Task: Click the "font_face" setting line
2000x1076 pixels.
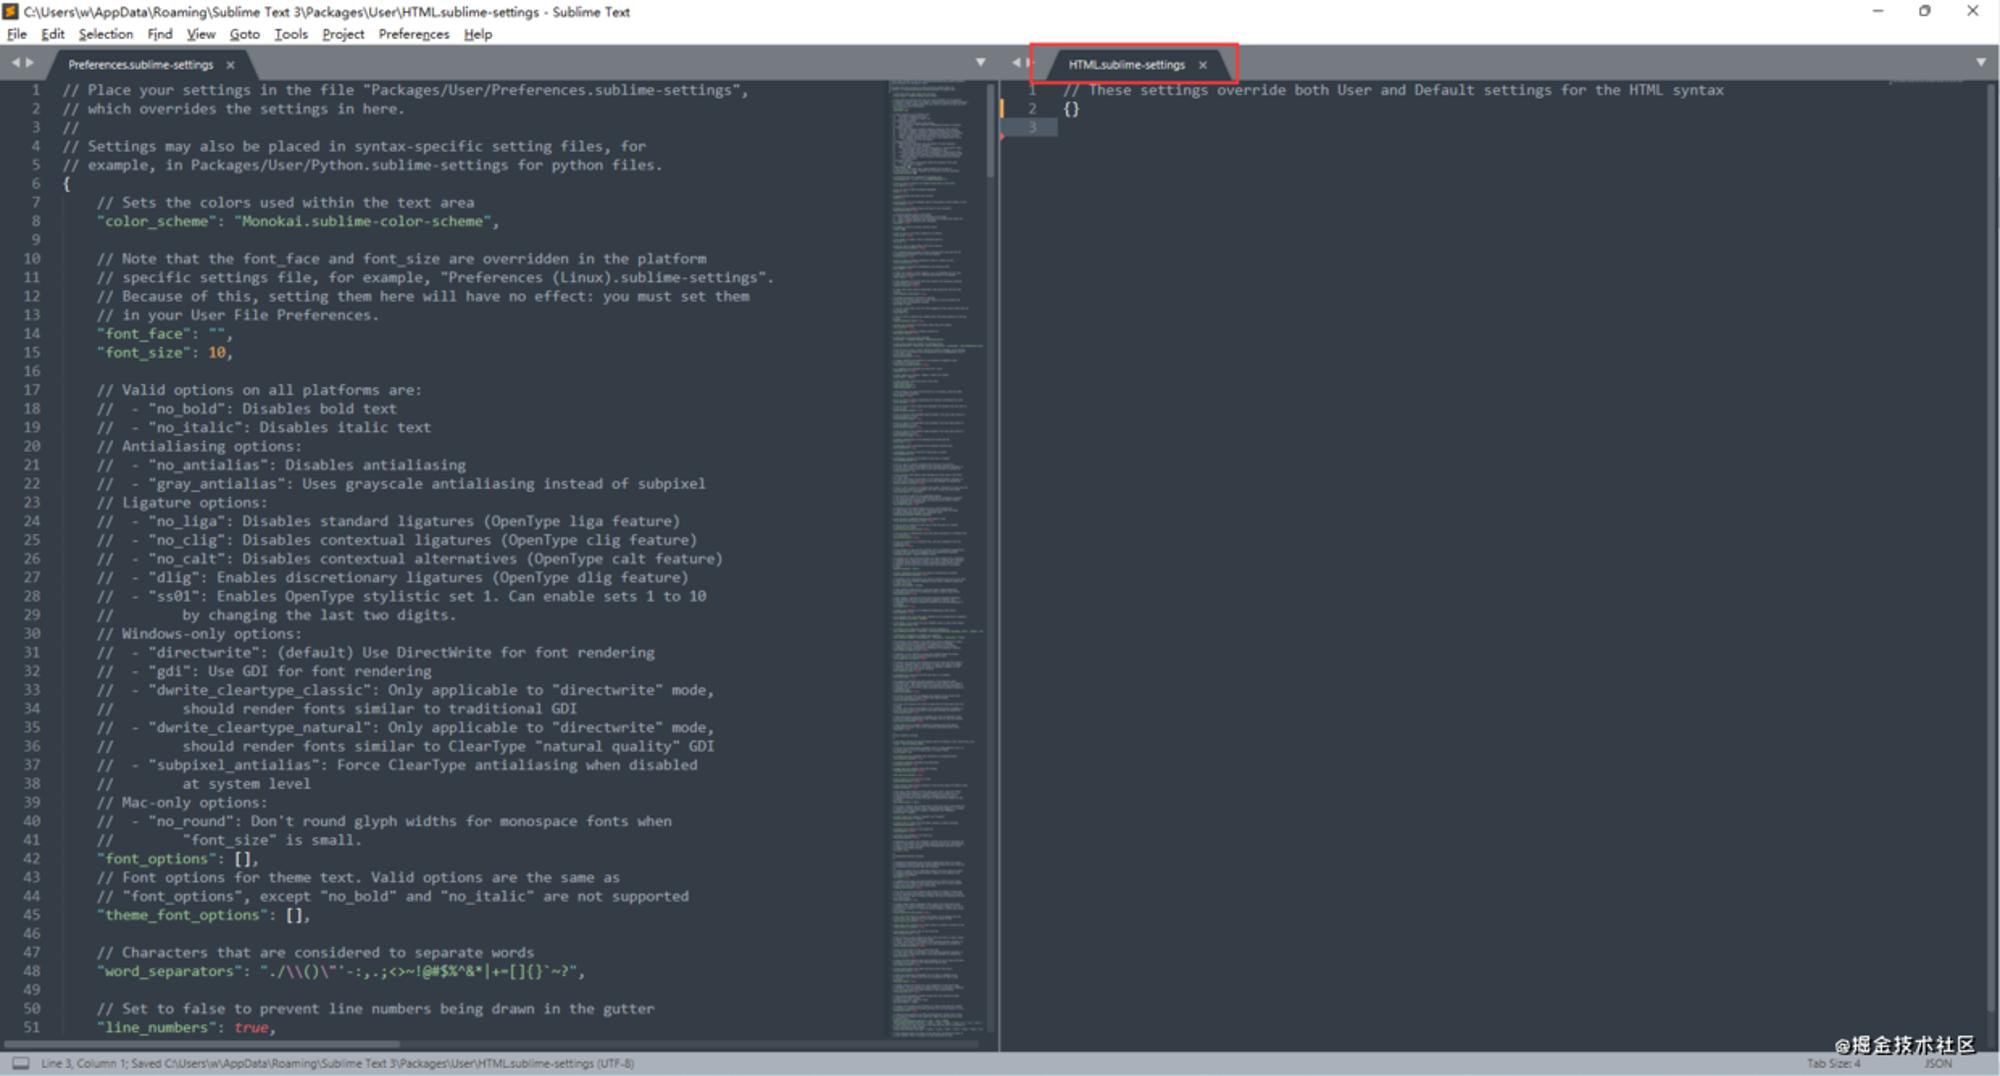Action: 164,334
